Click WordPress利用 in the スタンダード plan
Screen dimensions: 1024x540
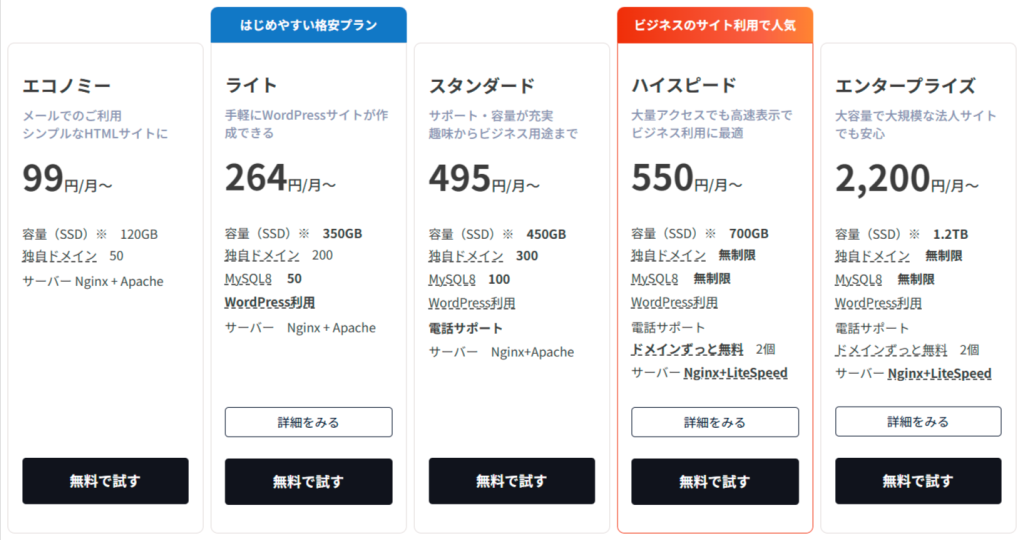[472, 303]
